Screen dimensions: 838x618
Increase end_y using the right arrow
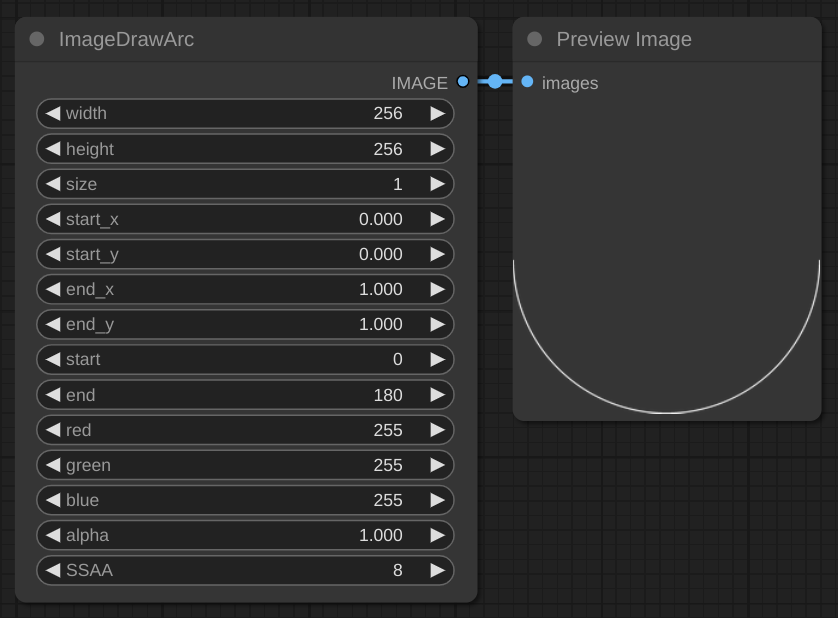point(437,324)
